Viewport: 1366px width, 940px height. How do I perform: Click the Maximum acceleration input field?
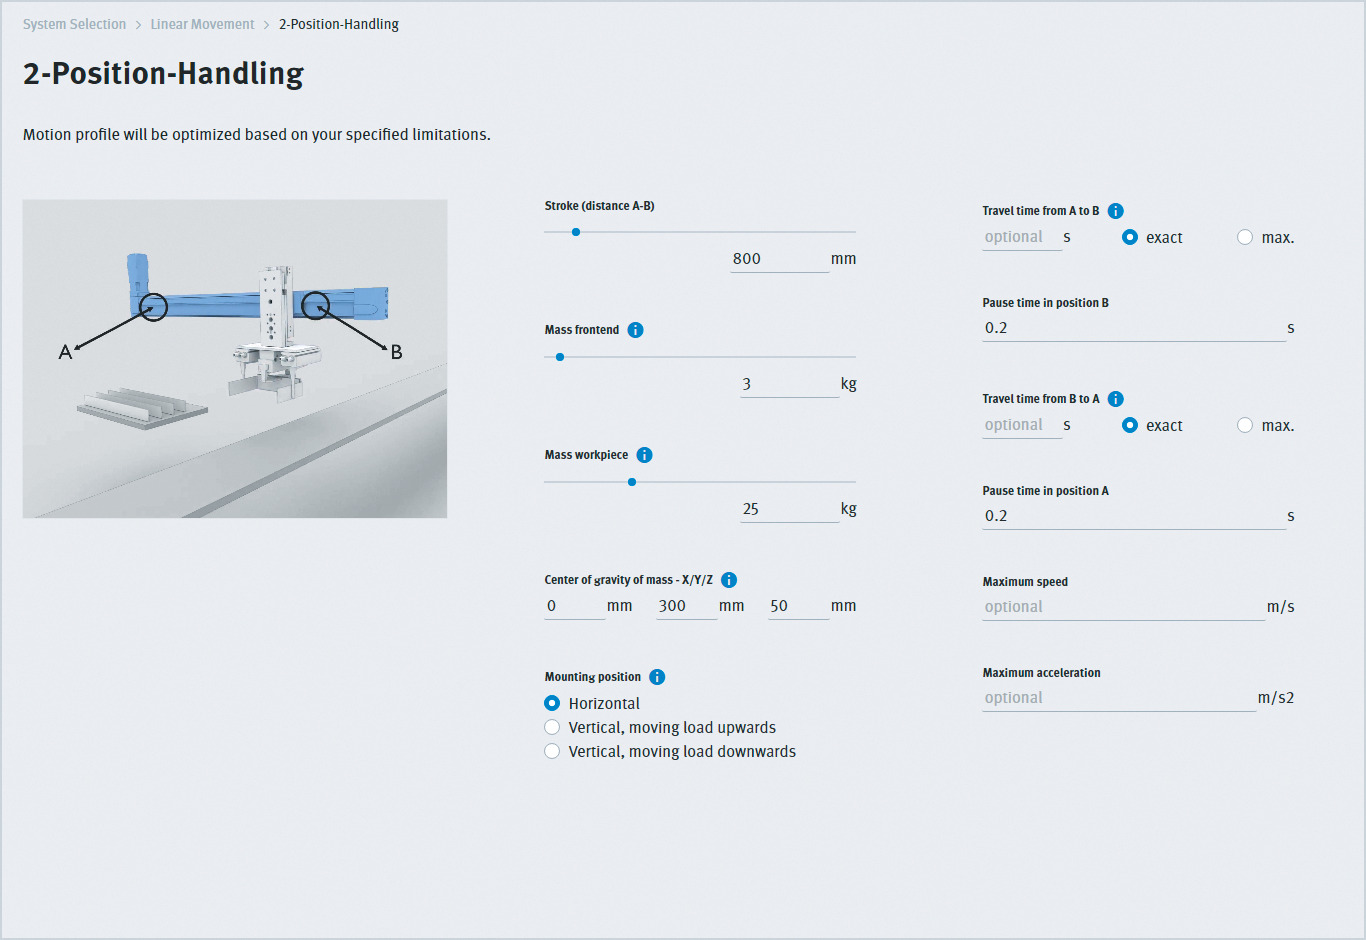click(x=1119, y=698)
